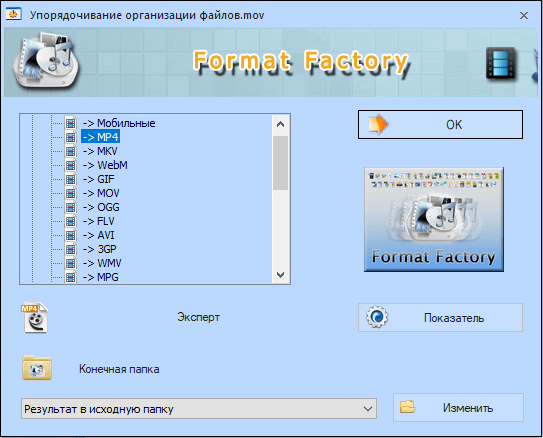Choose -> Мобильные in the format tree
Image resolution: width=543 pixels, height=438 pixels.
[x=119, y=123]
